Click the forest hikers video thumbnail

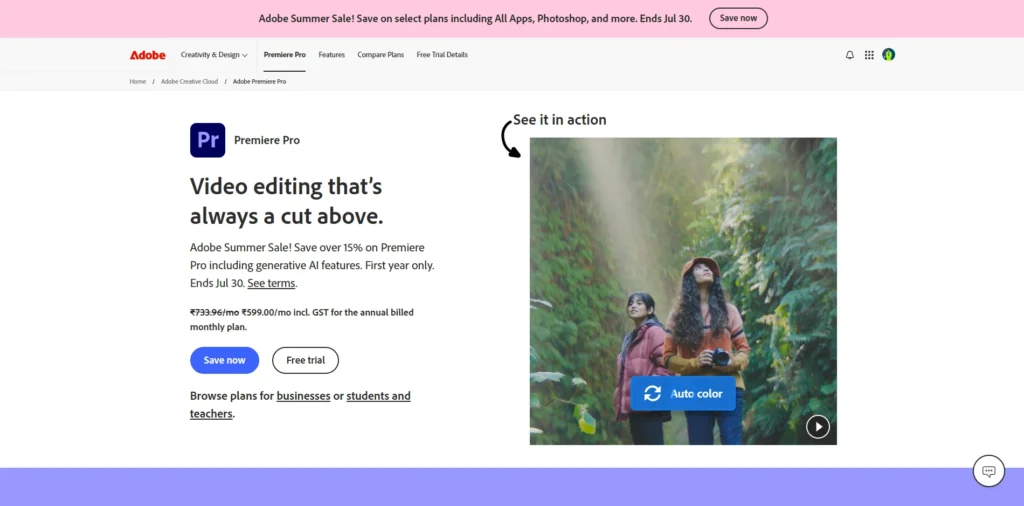click(x=683, y=291)
